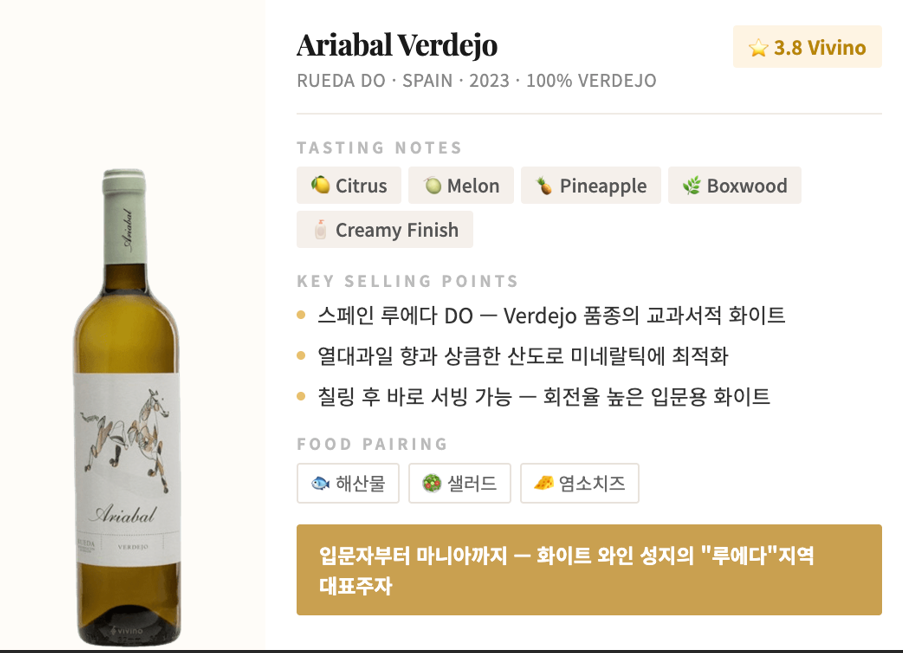The image size is (903, 653).
Task: Click the Vivino star rating icon
Action: click(x=758, y=48)
